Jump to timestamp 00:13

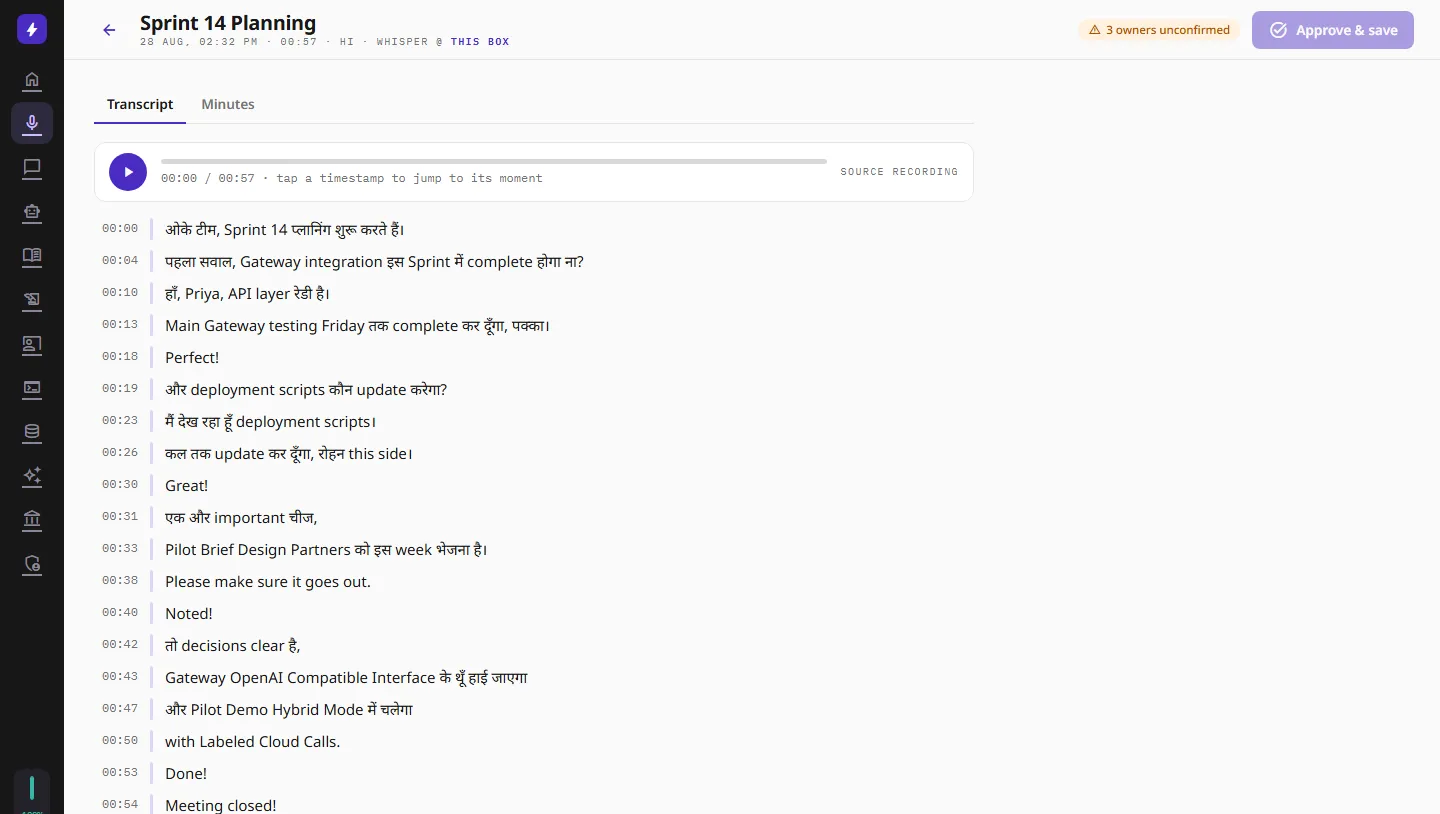coord(120,325)
